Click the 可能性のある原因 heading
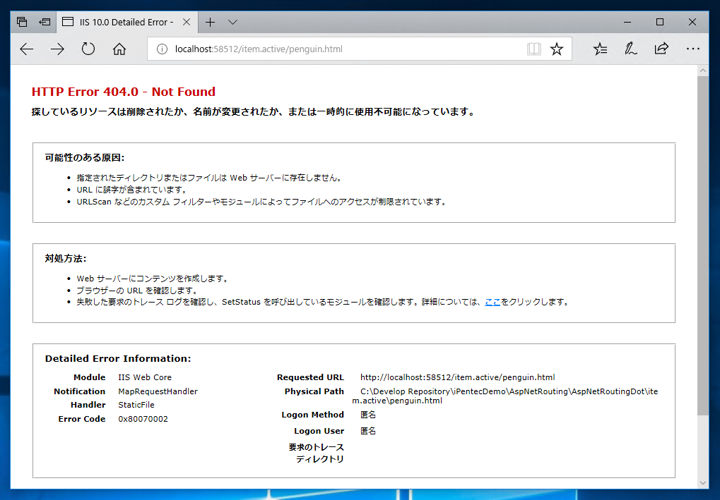This screenshot has width=720, height=500. pos(84,158)
